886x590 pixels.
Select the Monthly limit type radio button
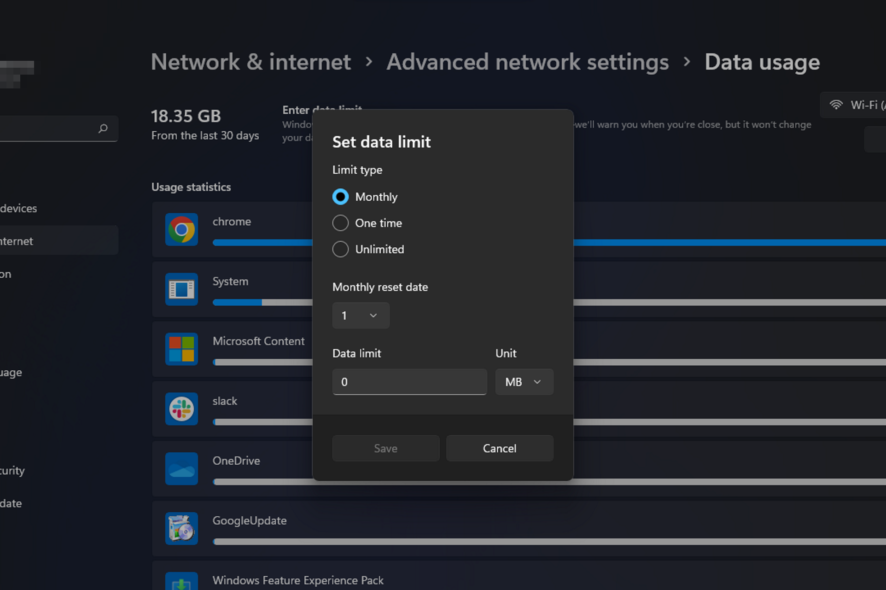click(340, 197)
